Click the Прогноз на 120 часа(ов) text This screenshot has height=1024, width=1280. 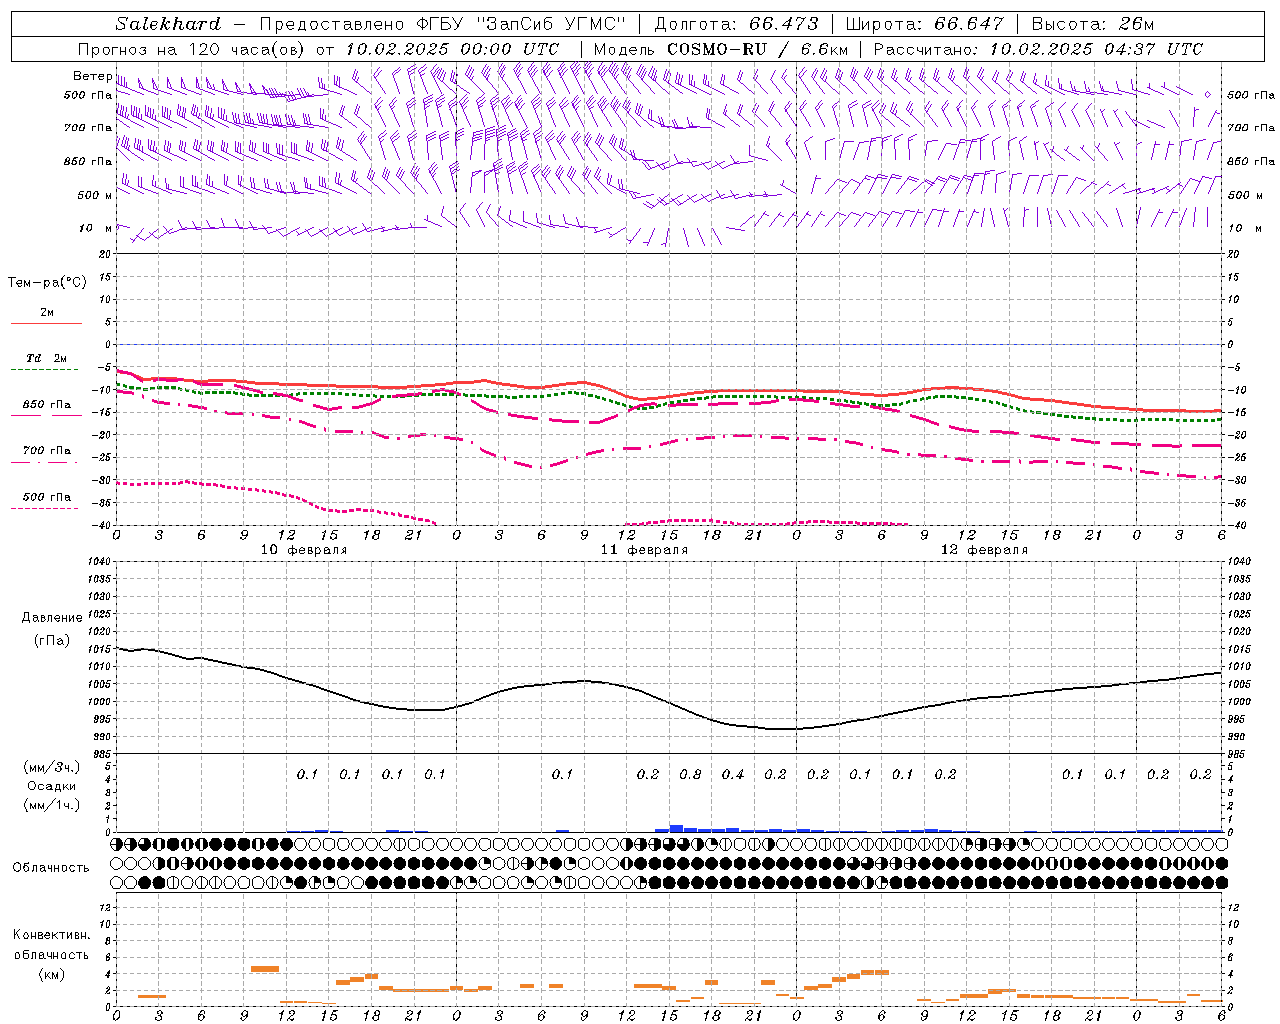point(193,49)
